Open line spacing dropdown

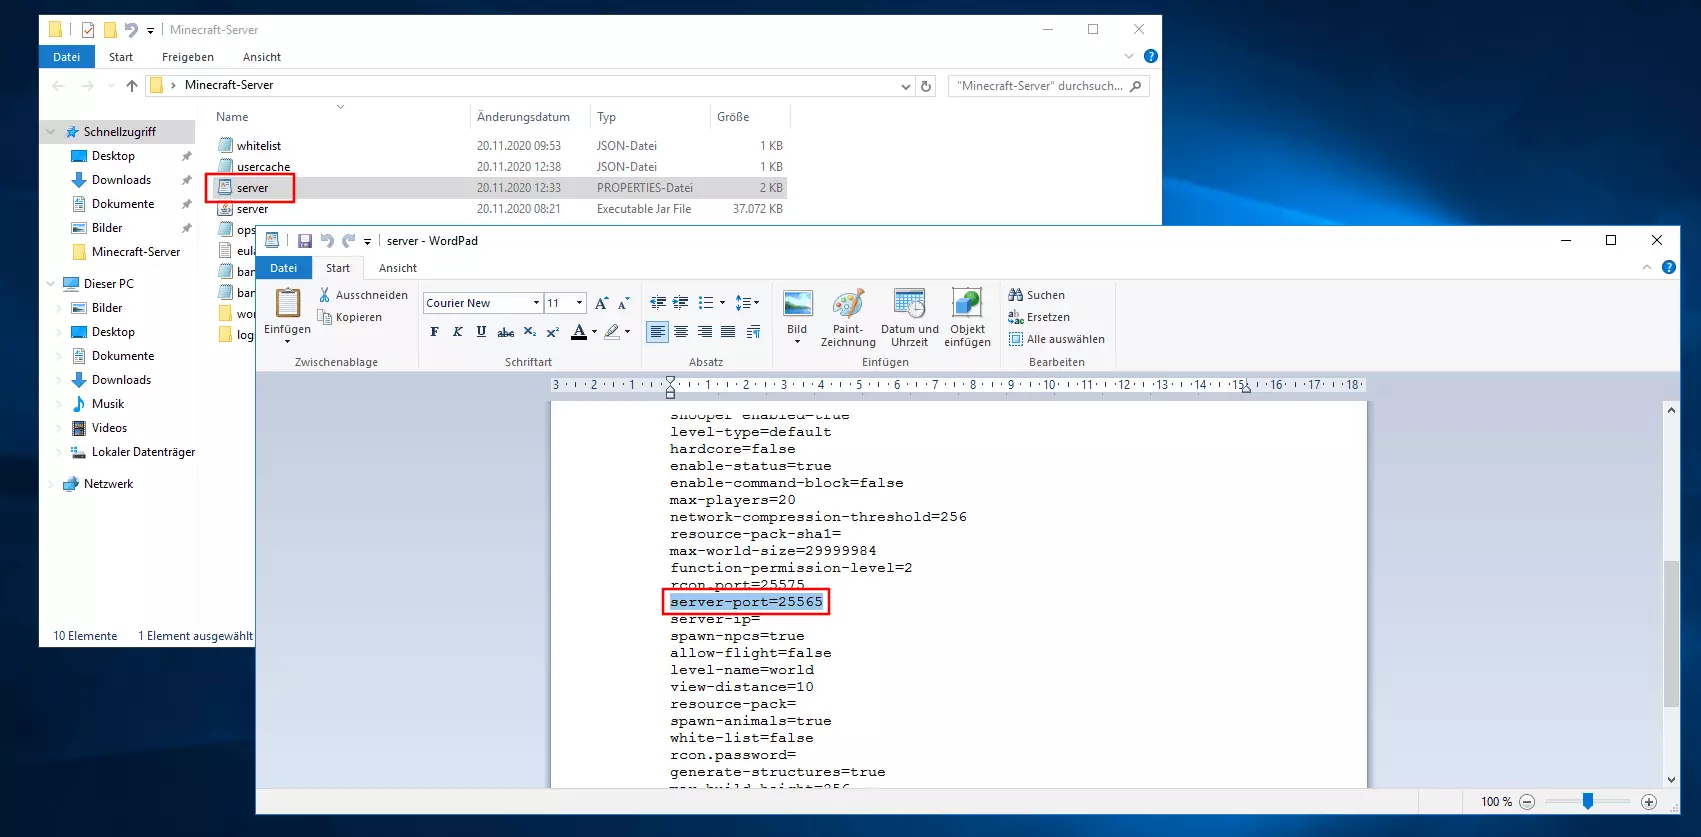point(747,303)
